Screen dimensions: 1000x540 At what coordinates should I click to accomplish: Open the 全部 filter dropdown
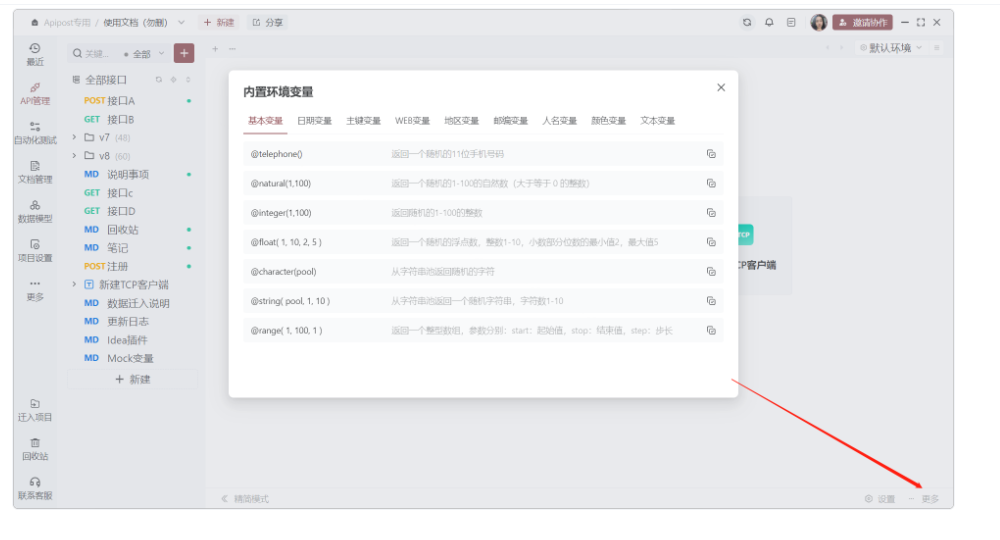[145, 54]
